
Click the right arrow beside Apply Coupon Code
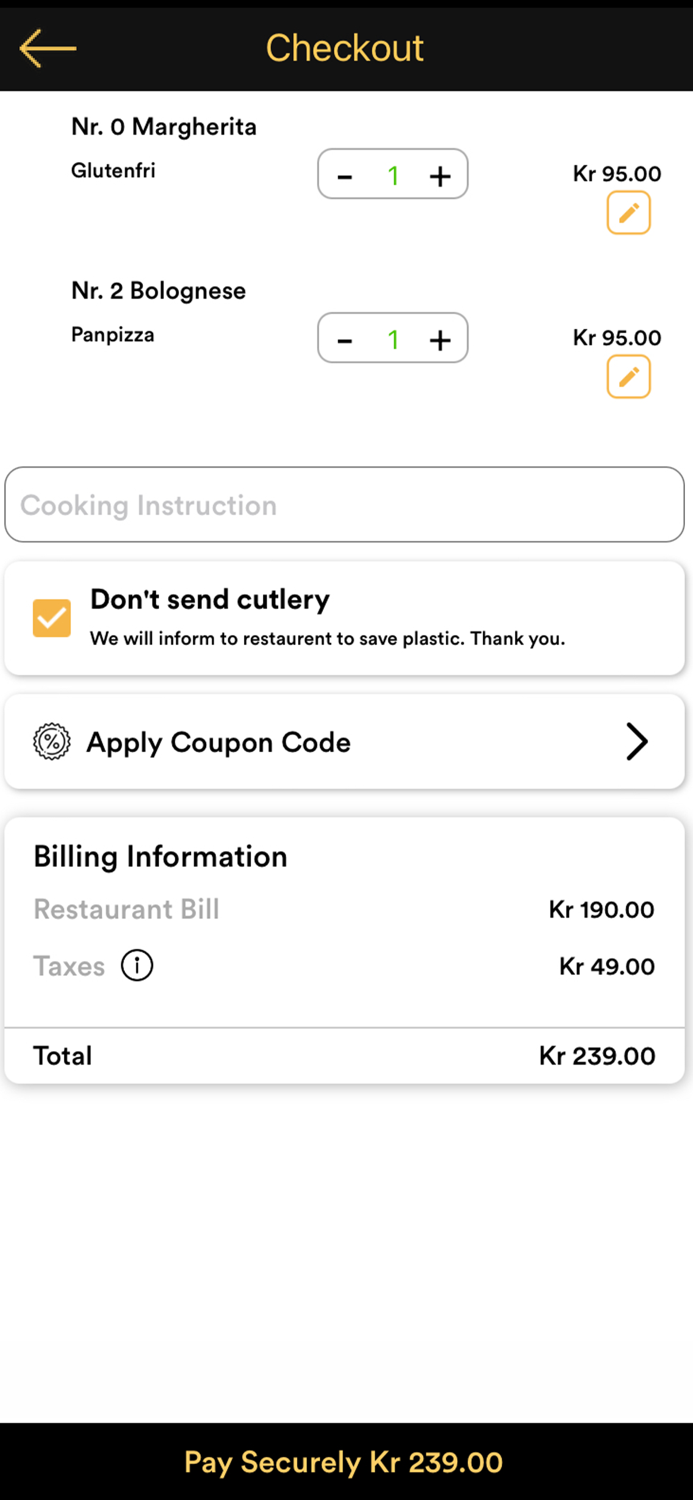tap(637, 741)
